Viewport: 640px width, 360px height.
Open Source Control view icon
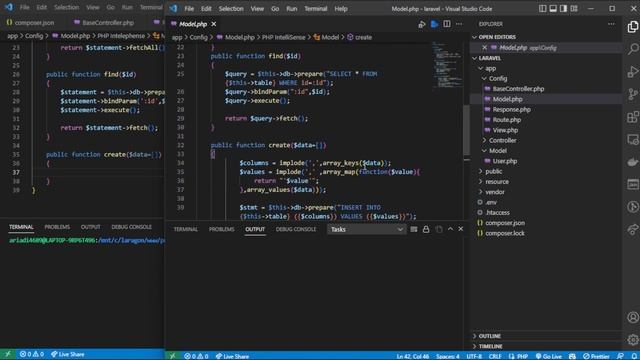(633, 94)
